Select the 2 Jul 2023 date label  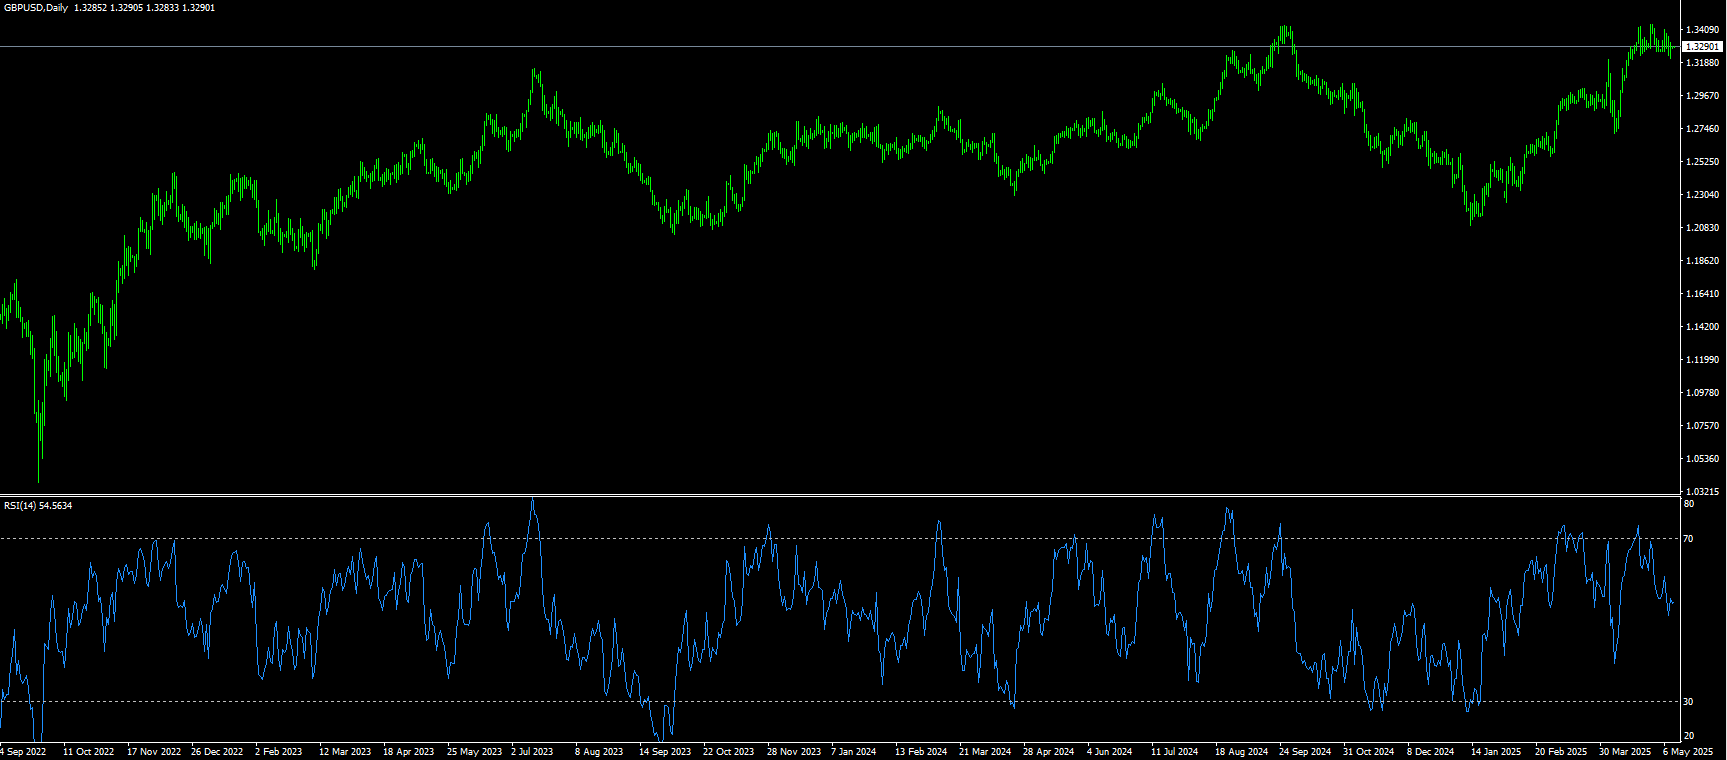coord(532,752)
